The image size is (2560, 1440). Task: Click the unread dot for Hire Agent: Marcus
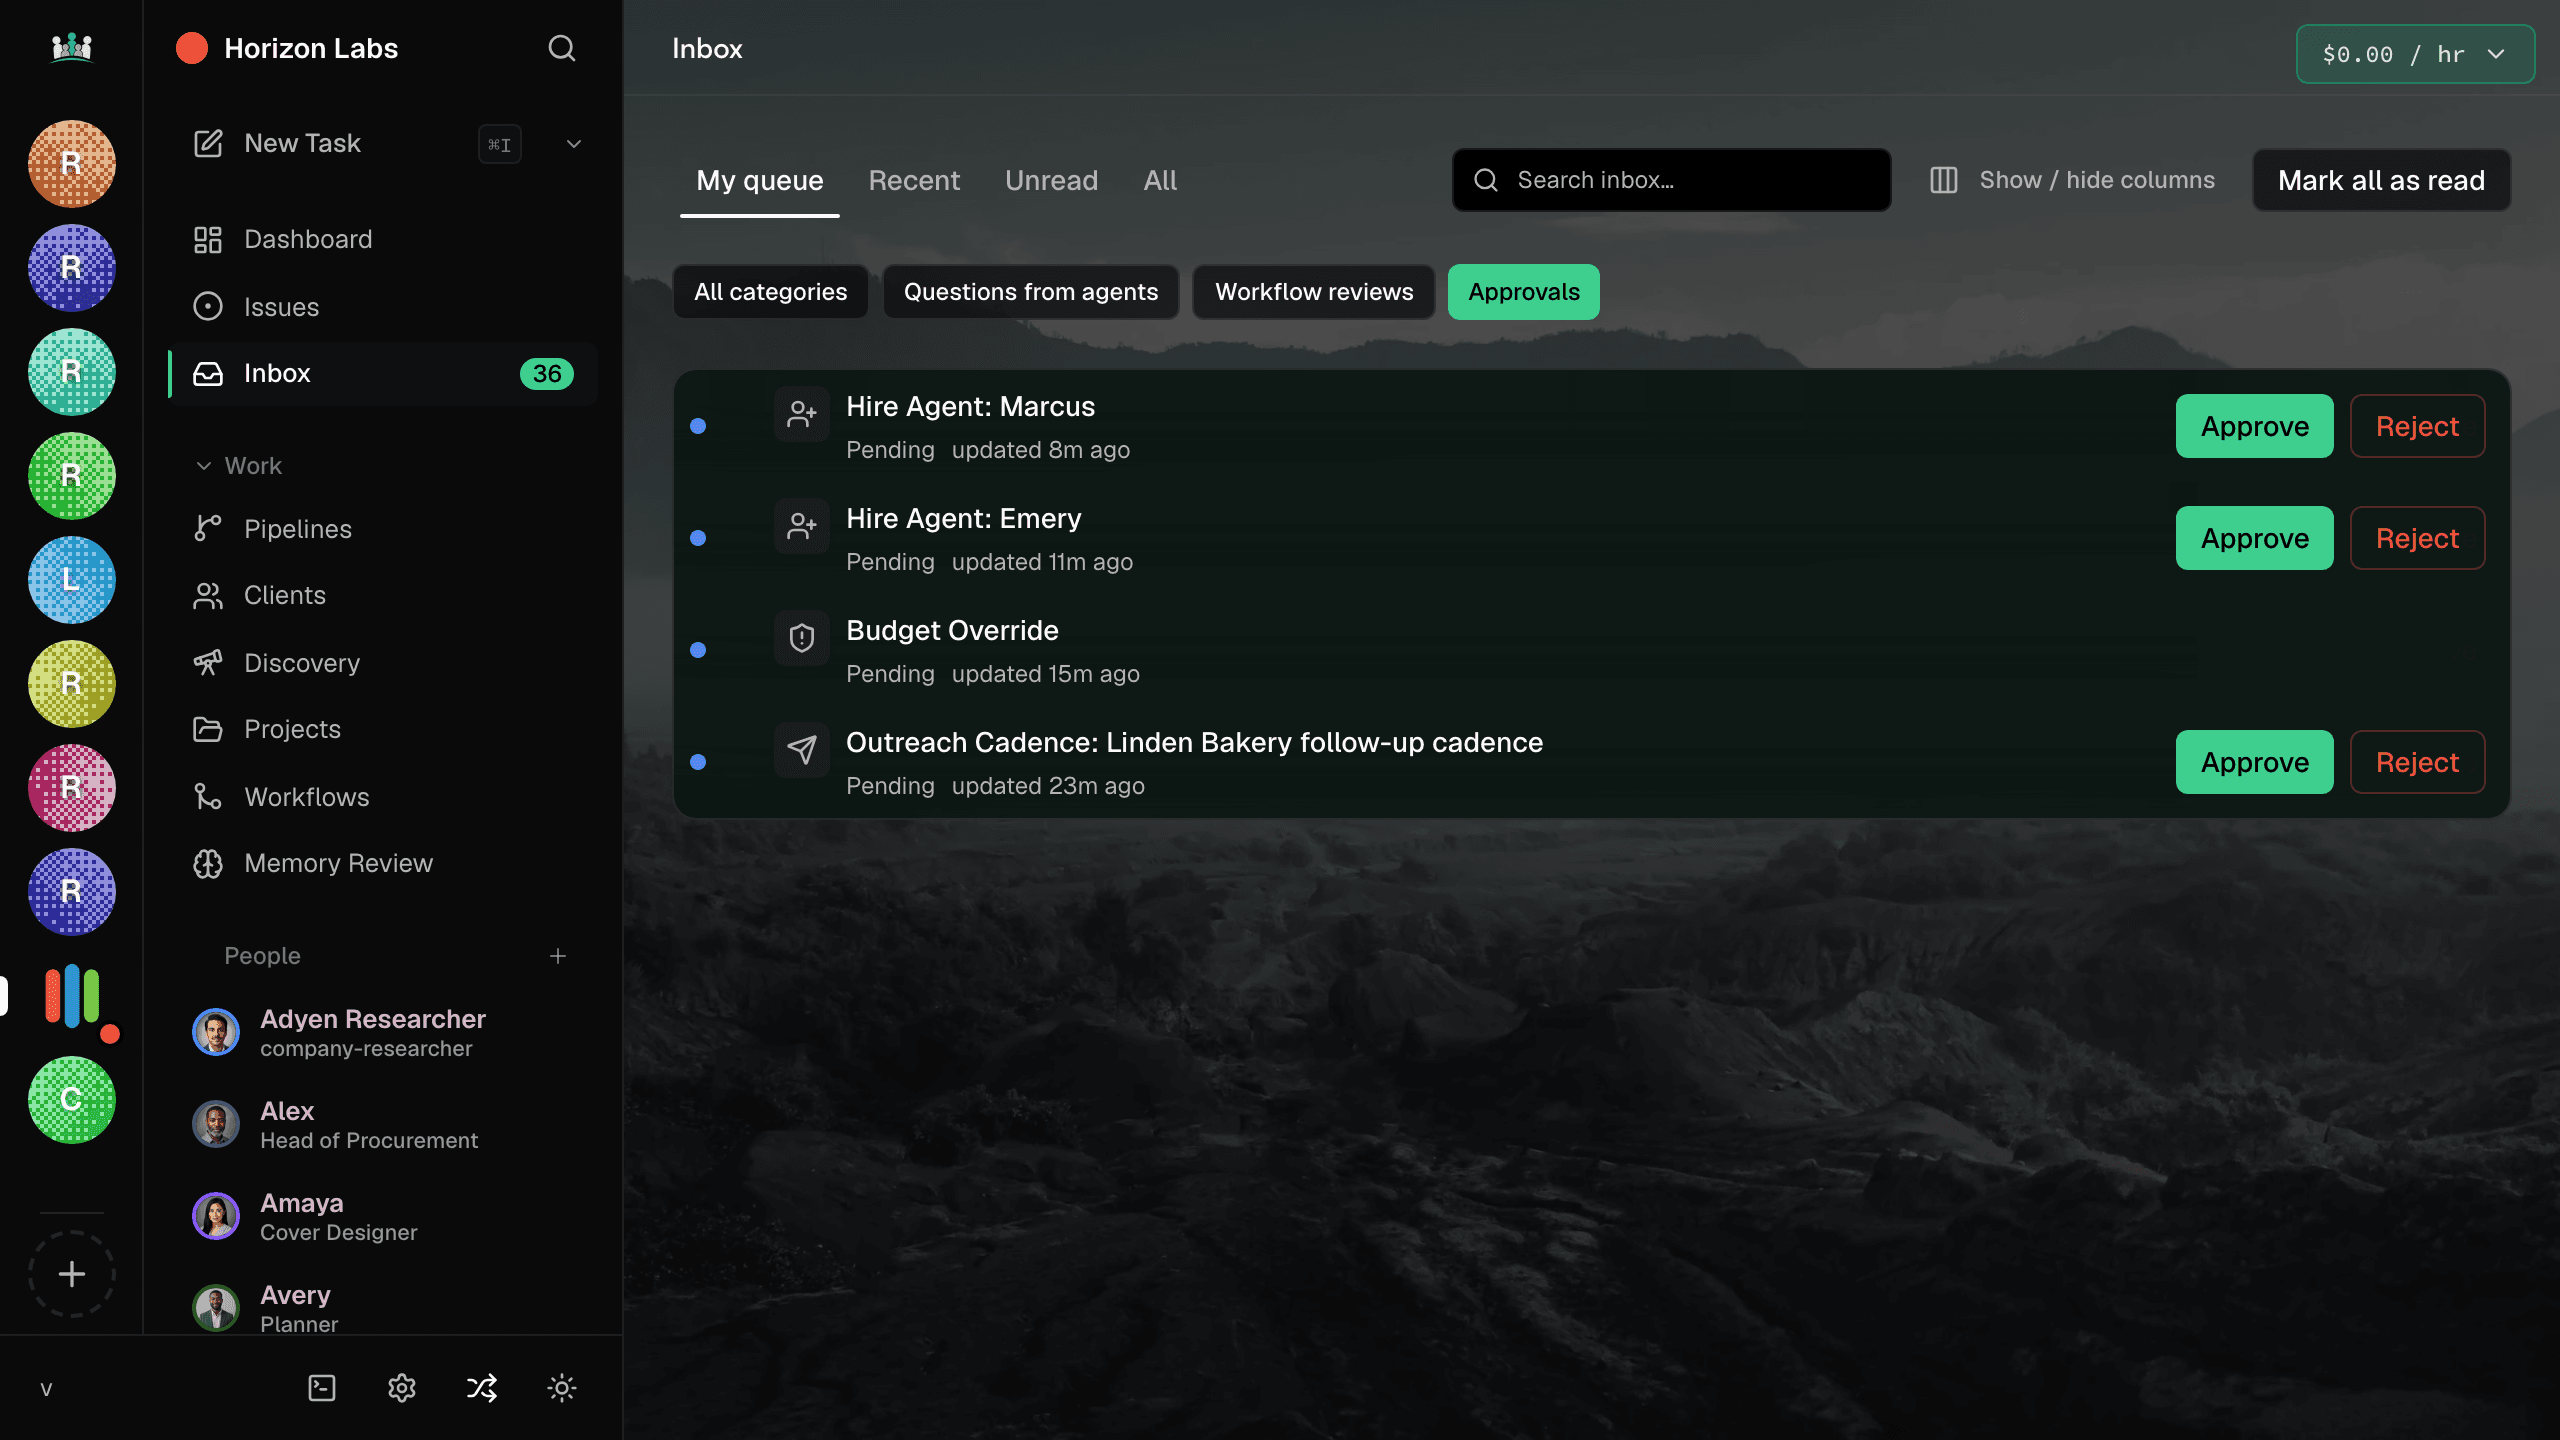[698, 426]
